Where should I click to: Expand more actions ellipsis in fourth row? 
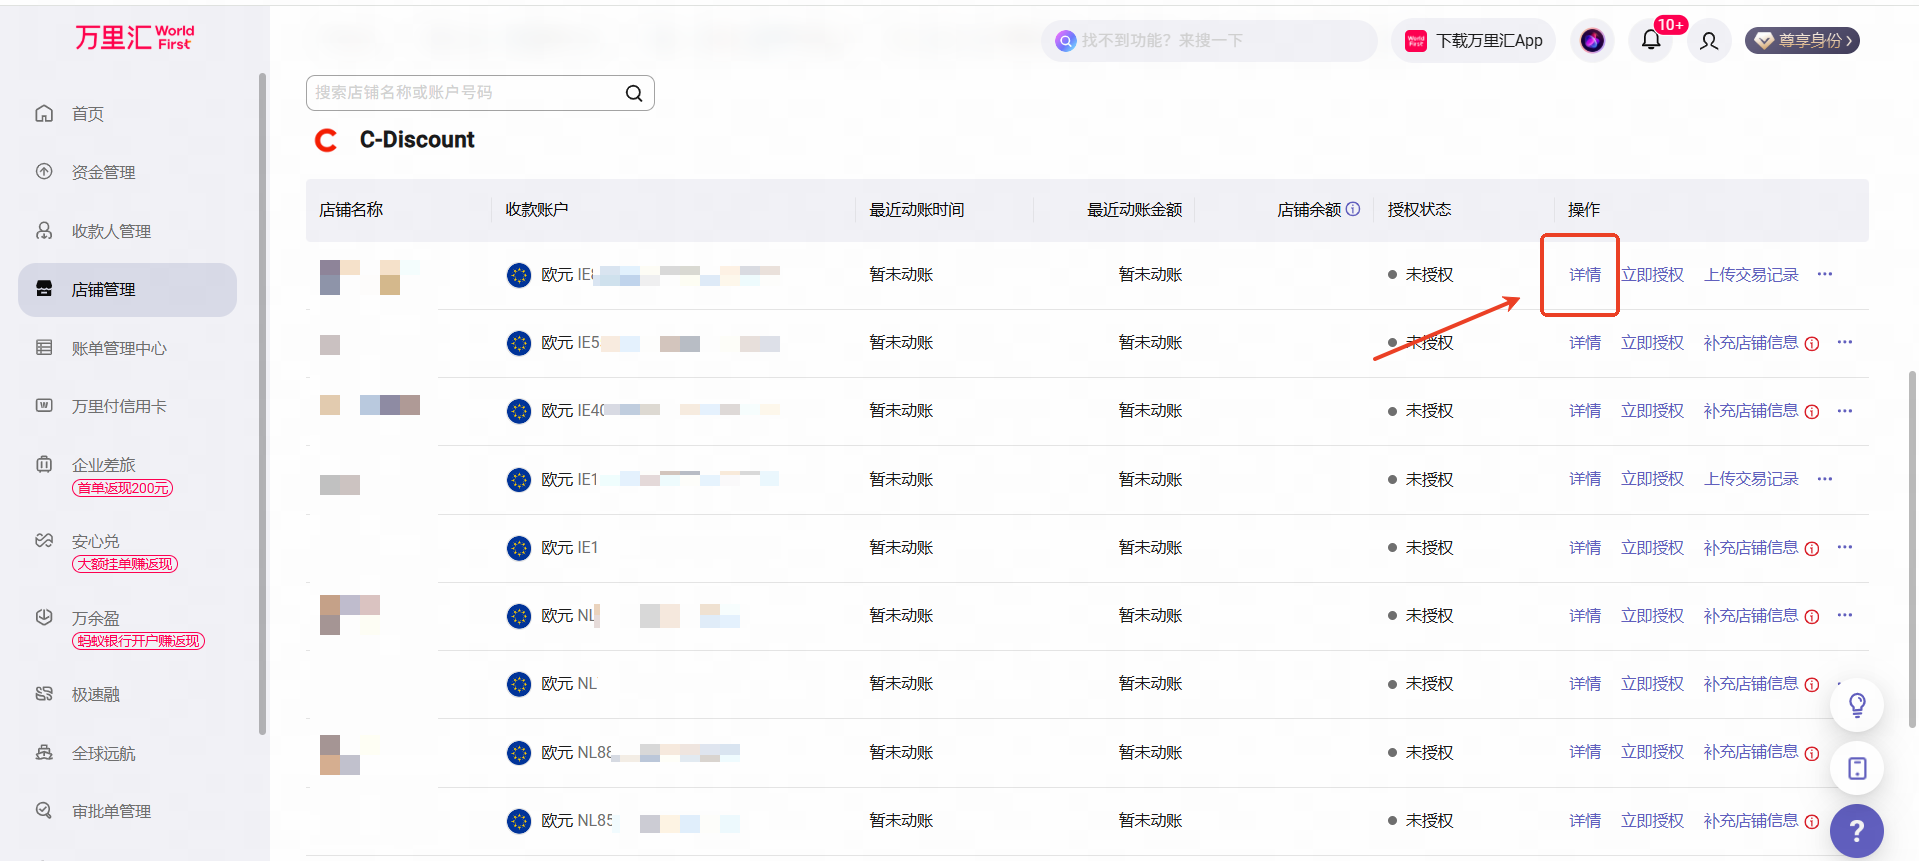[1825, 479]
